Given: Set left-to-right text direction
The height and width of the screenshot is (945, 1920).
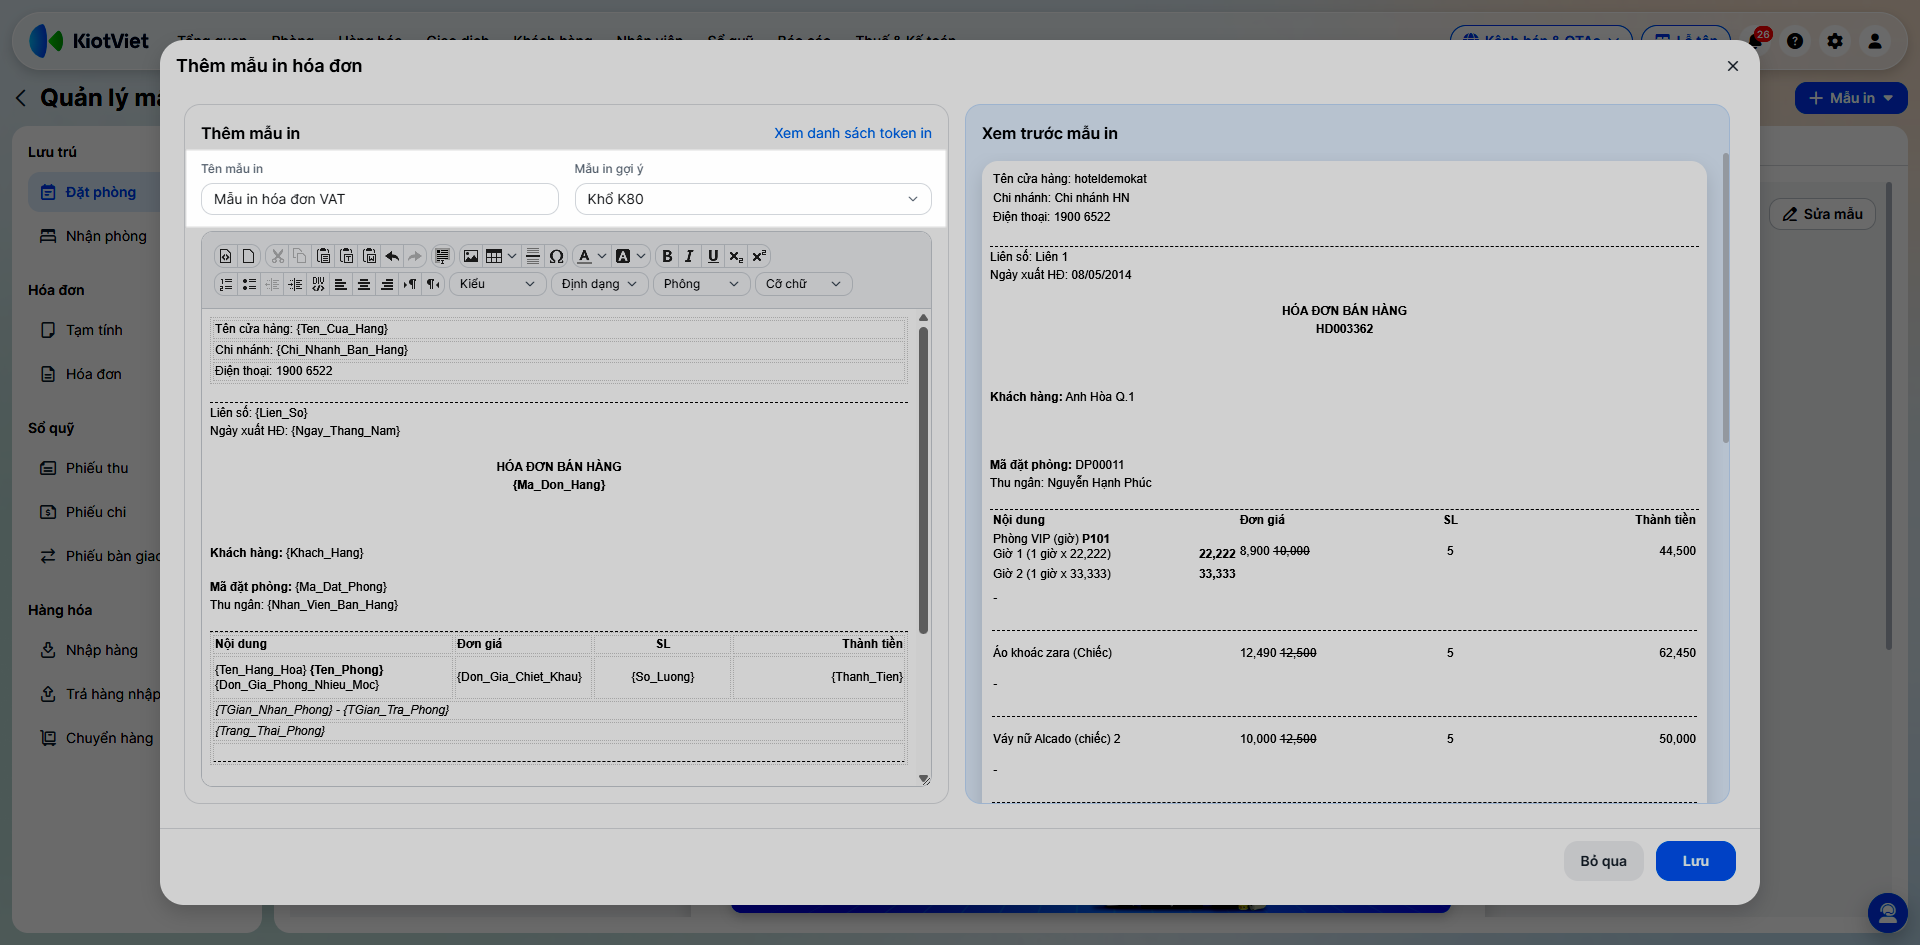Looking at the screenshot, I should tap(410, 284).
